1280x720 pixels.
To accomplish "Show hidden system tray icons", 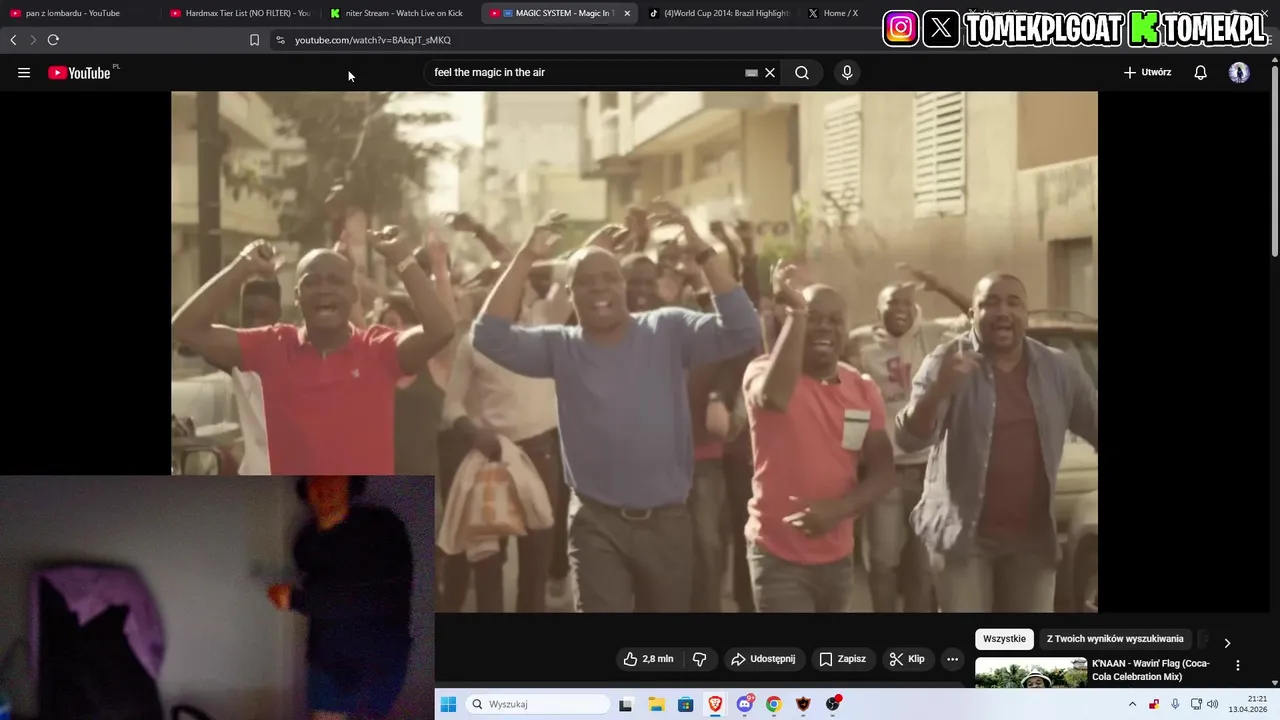I will pos(1132,704).
